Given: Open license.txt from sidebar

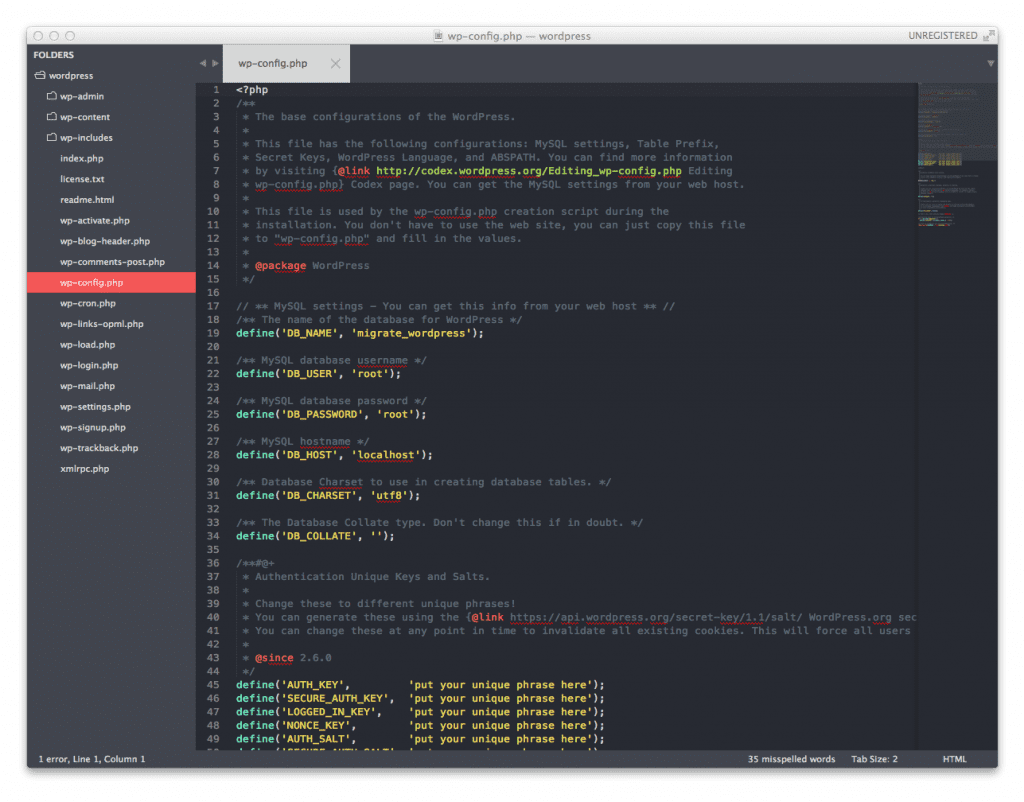Looking at the screenshot, I should [82, 179].
